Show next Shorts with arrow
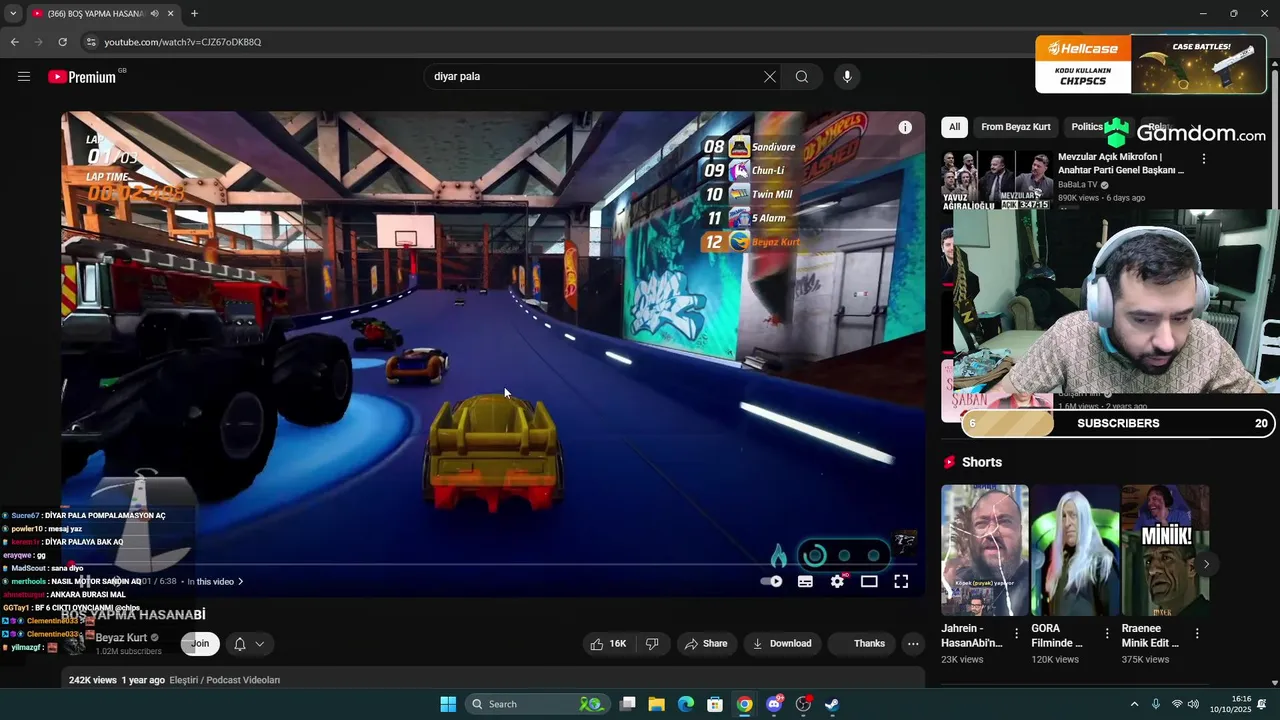This screenshot has width=1280, height=720. 1206,564
